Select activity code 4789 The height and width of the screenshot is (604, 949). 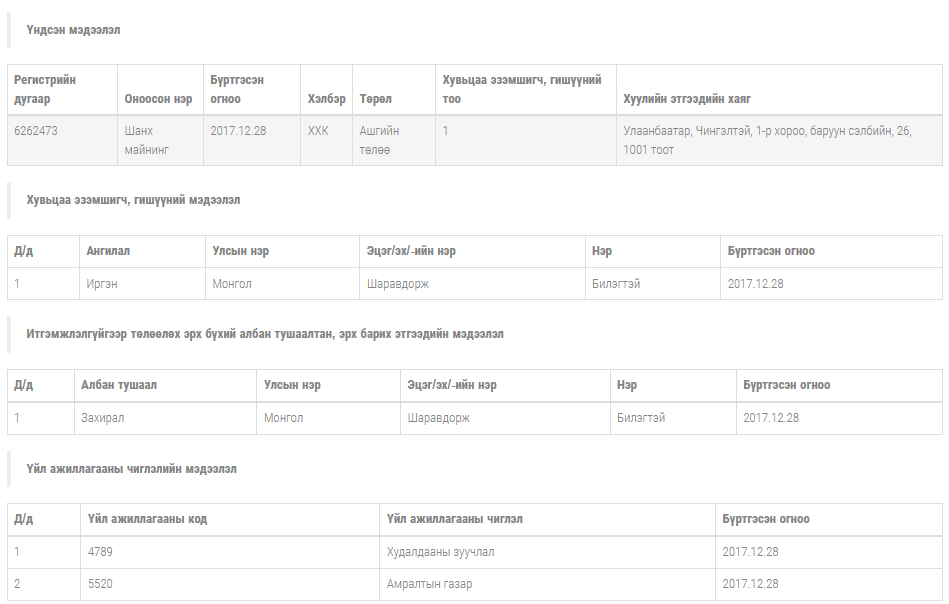[101, 552]
